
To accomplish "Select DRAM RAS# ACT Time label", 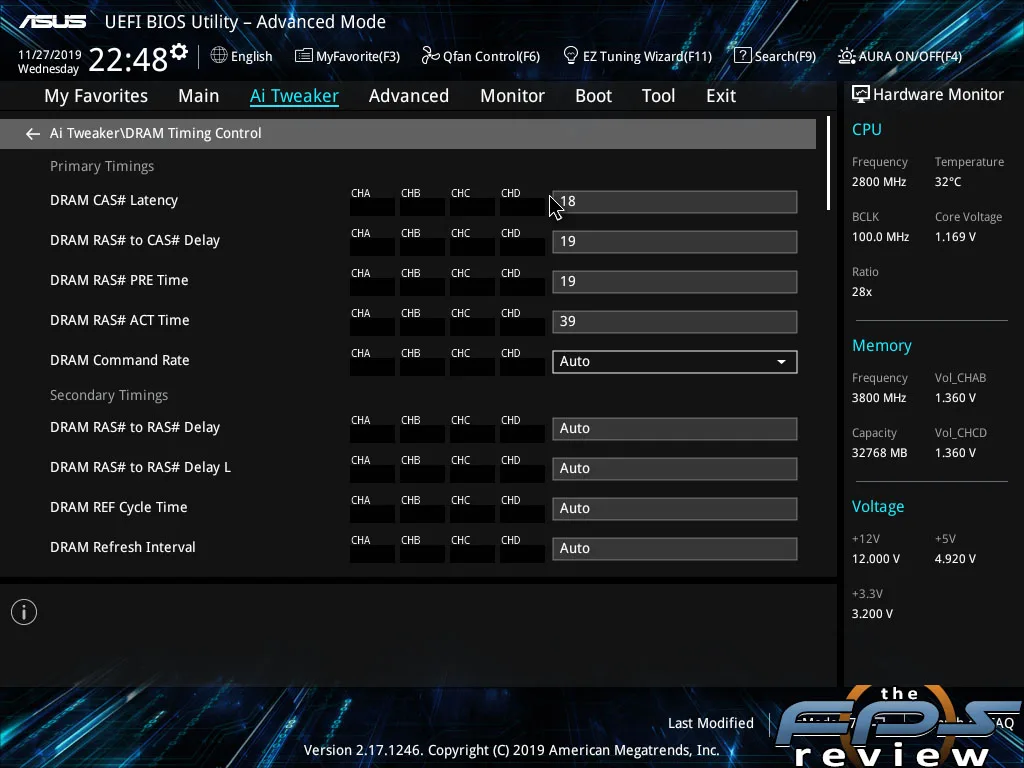I will [120, 320].
